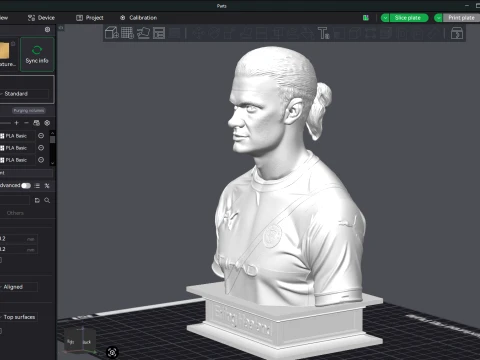This screenshot has width=480, height=360.
Task: Click the camera view icon at the viewport bottom
Action: click(x=112, y=352)
